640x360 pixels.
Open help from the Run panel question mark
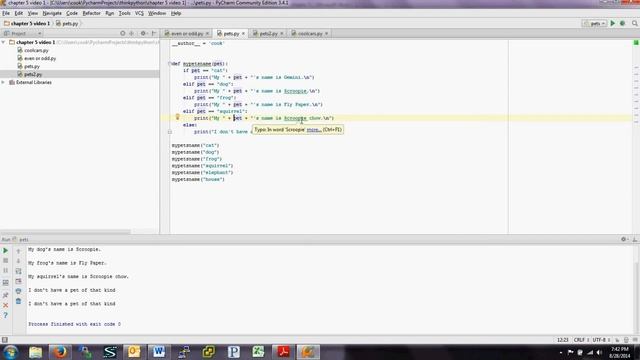point(5,315)
